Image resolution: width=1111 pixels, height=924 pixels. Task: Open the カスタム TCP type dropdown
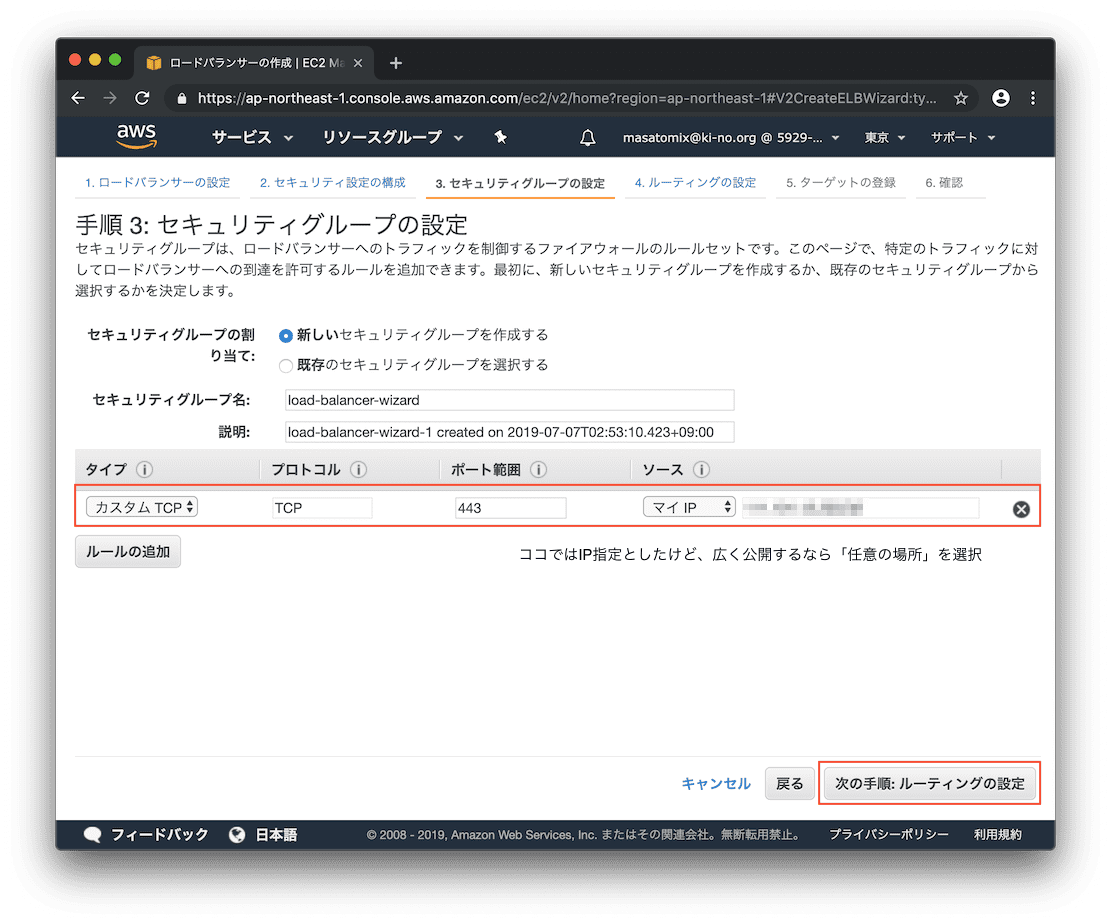pos(142,507)
